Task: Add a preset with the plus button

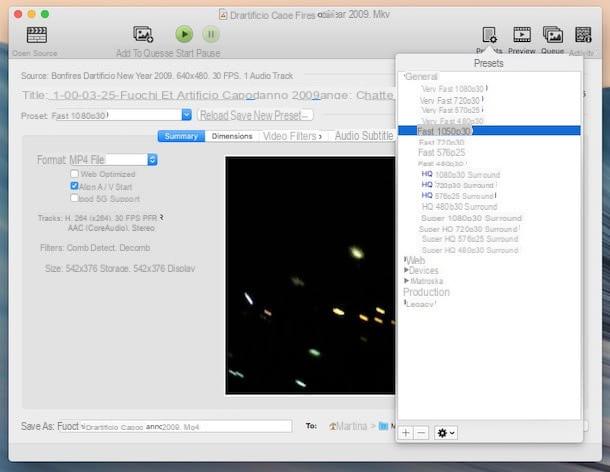Action: (x=405, y=433)
